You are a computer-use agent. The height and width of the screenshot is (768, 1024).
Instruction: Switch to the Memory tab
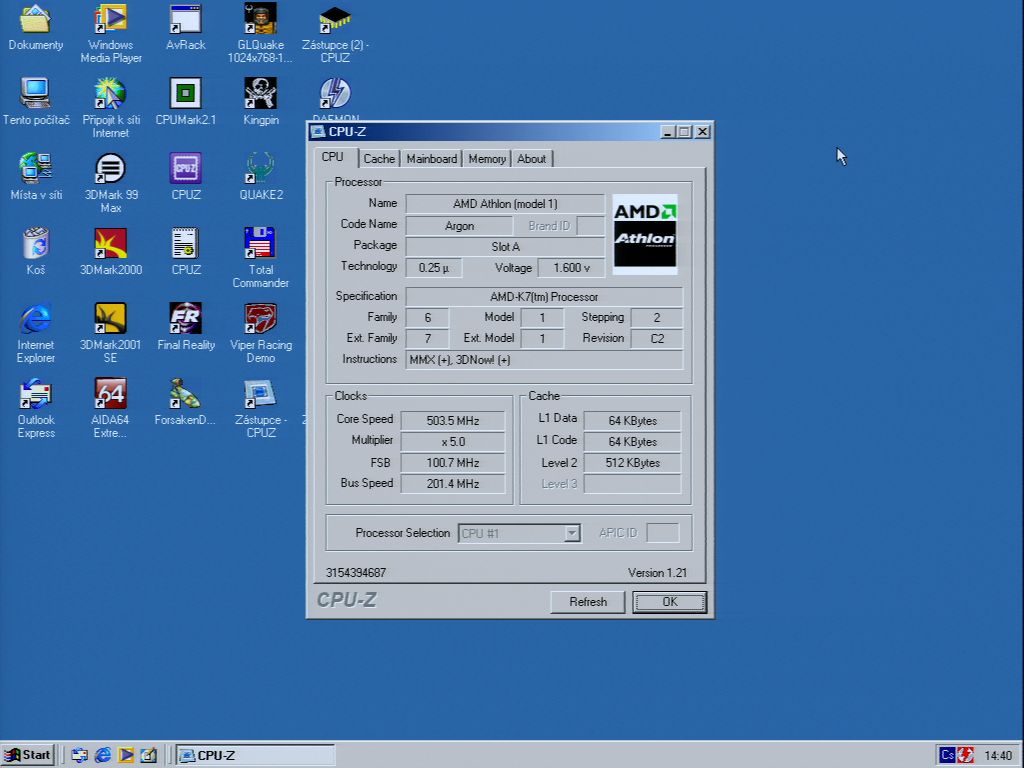click(487, 159)
